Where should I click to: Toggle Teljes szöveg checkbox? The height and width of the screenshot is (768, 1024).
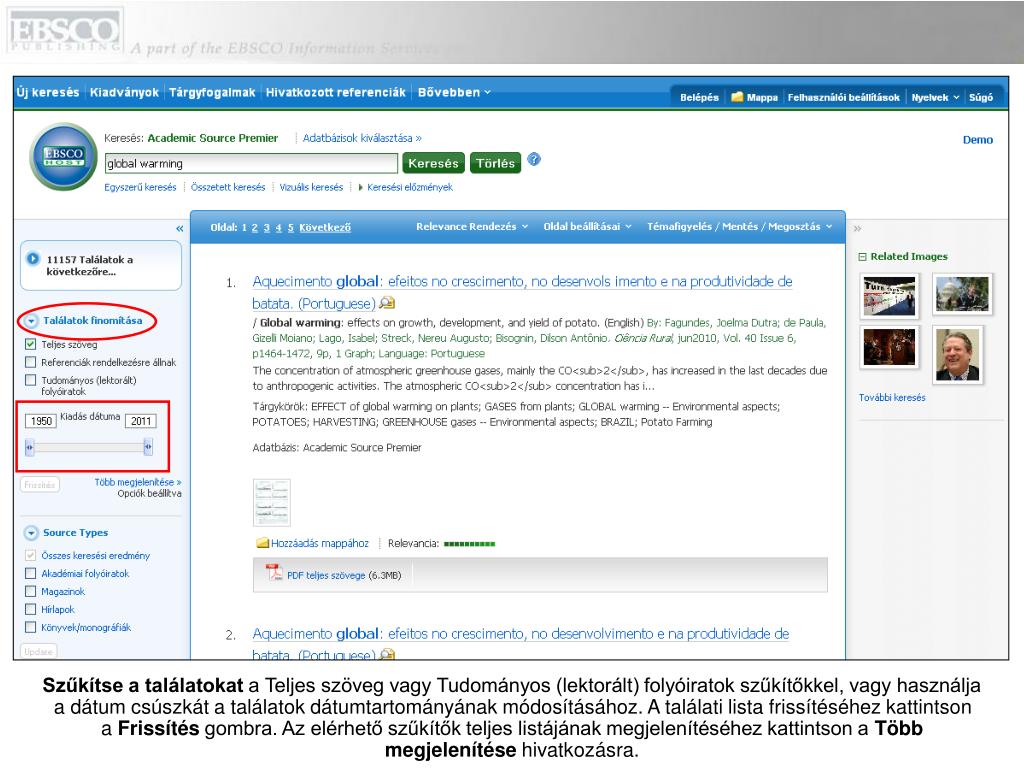(31, 344)
